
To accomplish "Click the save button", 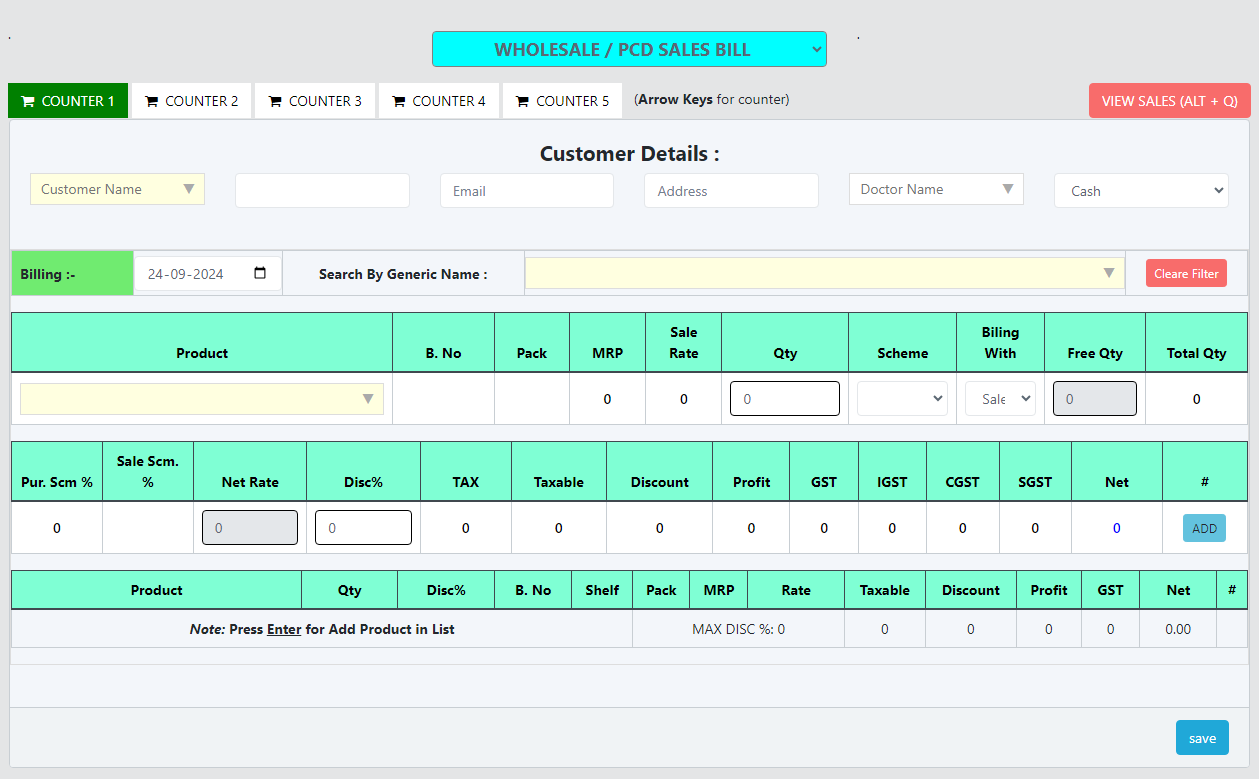I will (1202, 738).
